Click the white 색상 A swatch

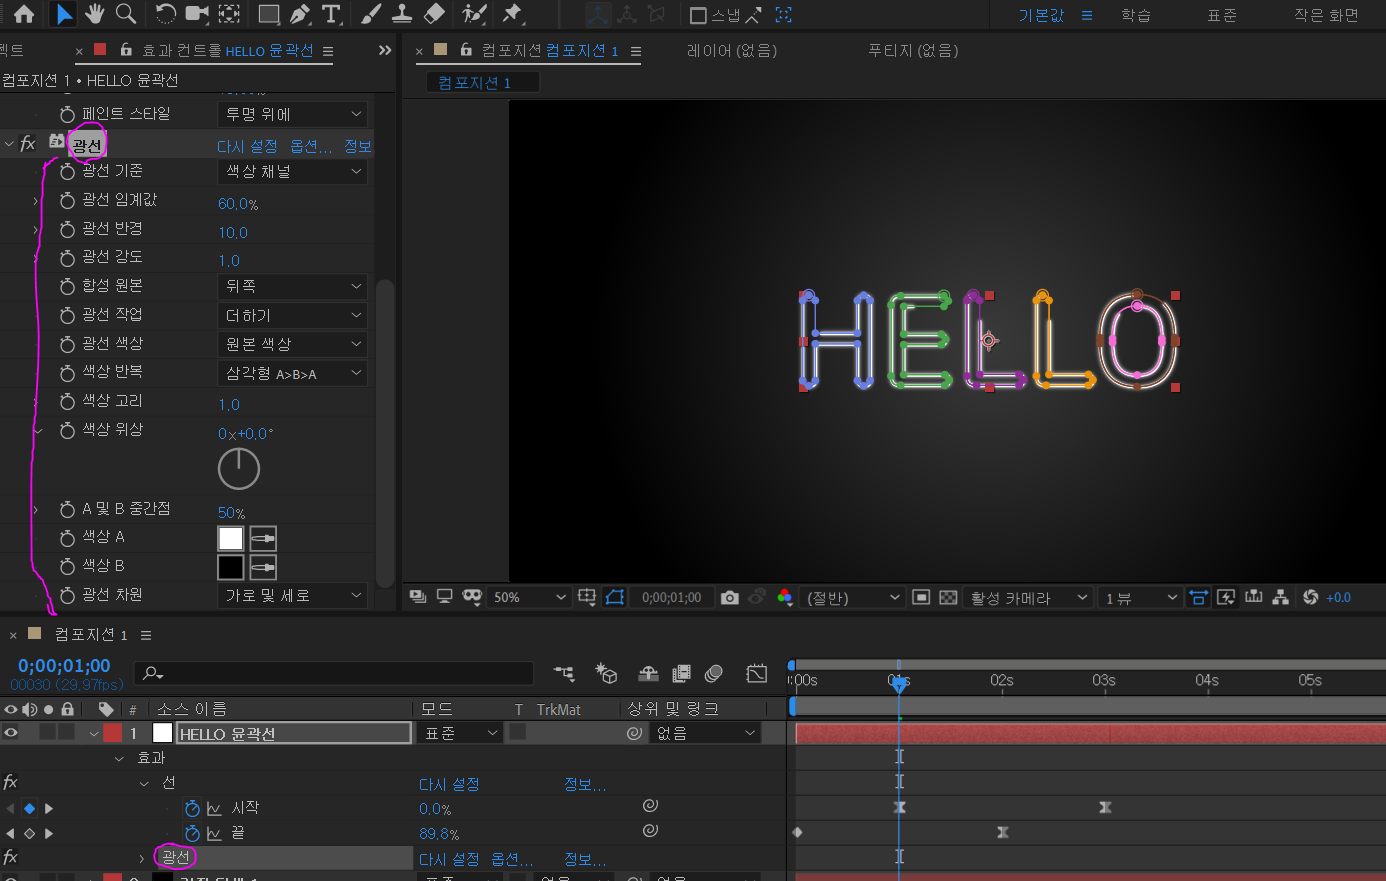coord(231,538)
